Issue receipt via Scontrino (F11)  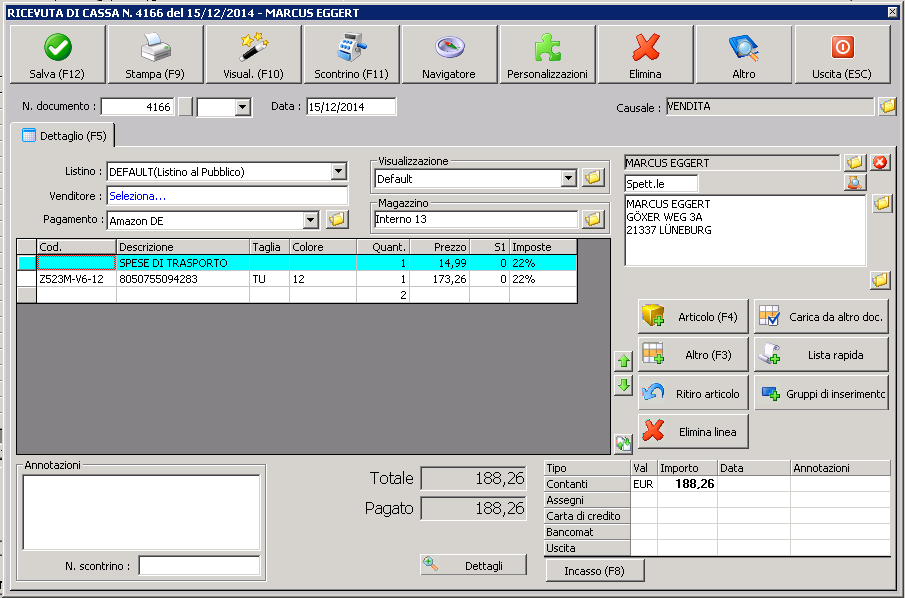(x=351, y=55)
